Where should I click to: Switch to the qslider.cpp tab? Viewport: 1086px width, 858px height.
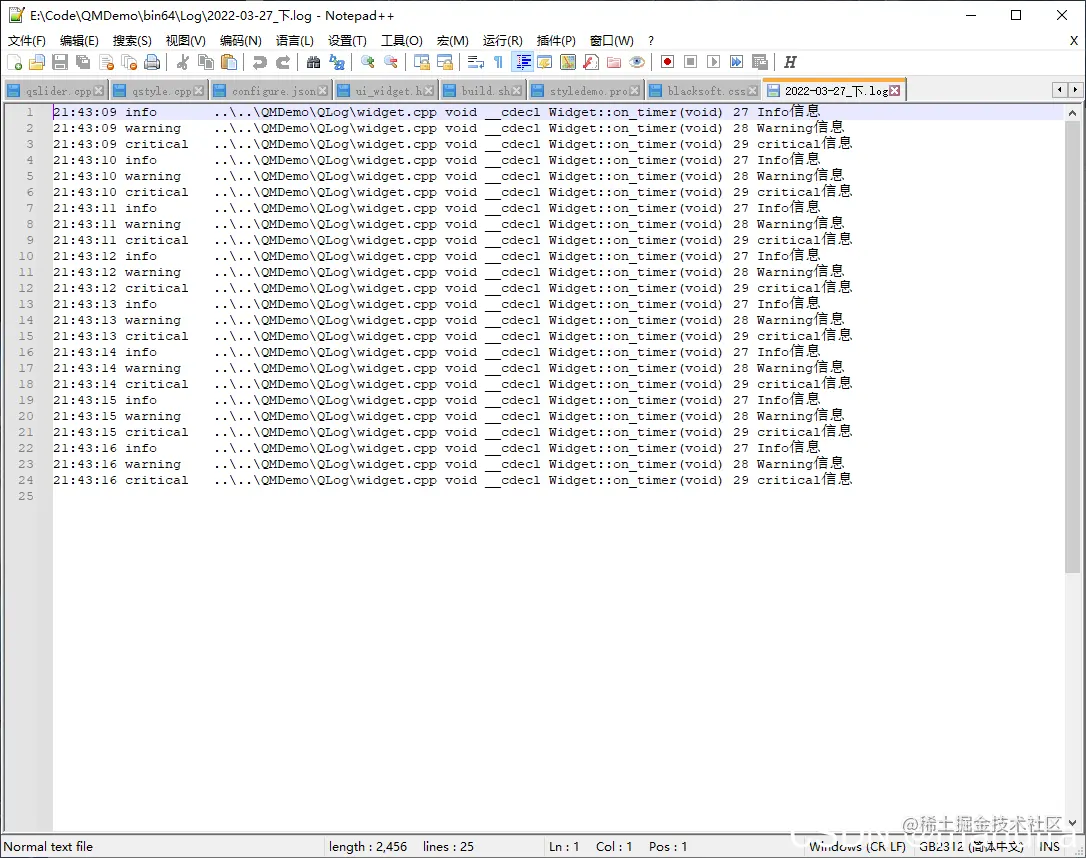(x=55, y=91)
